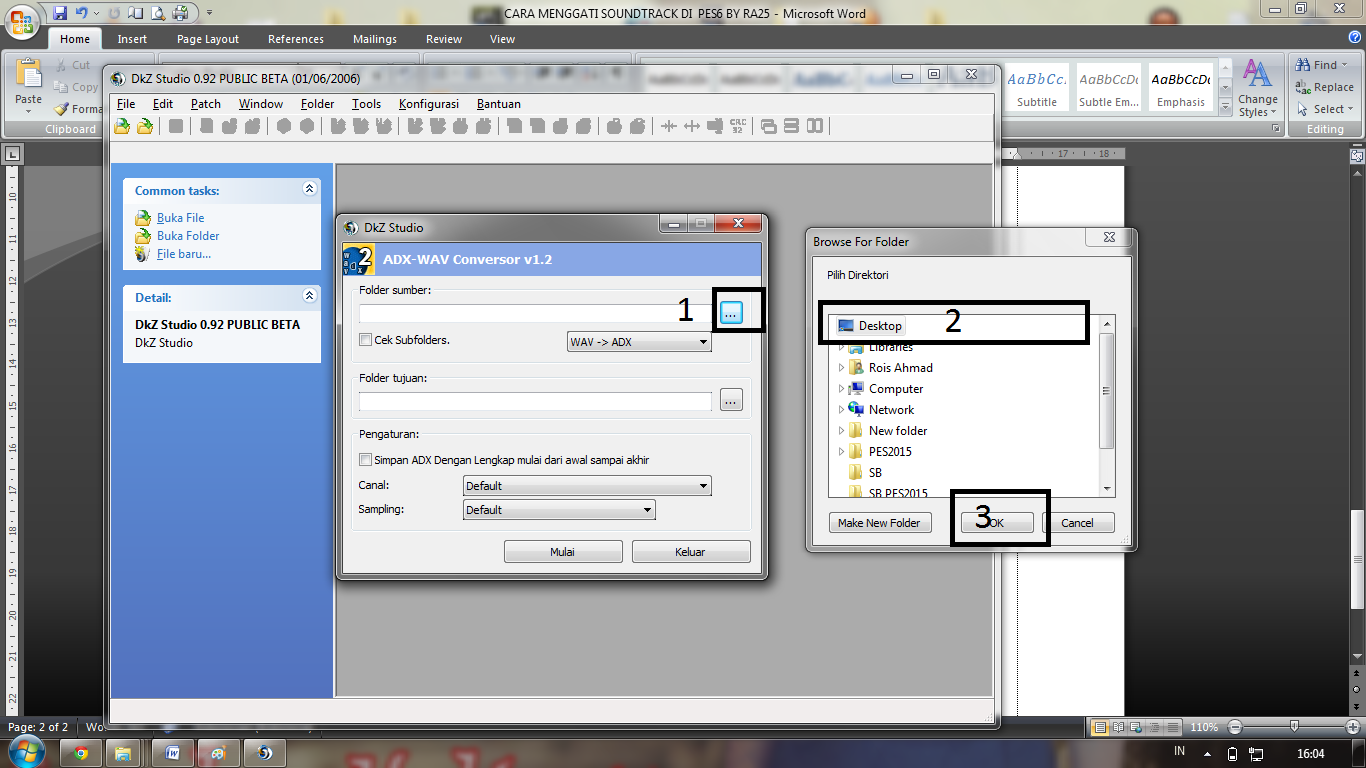Quick Print icon in Word title bar
This screenshot has height=768, width=1366.
coord(180,13)
